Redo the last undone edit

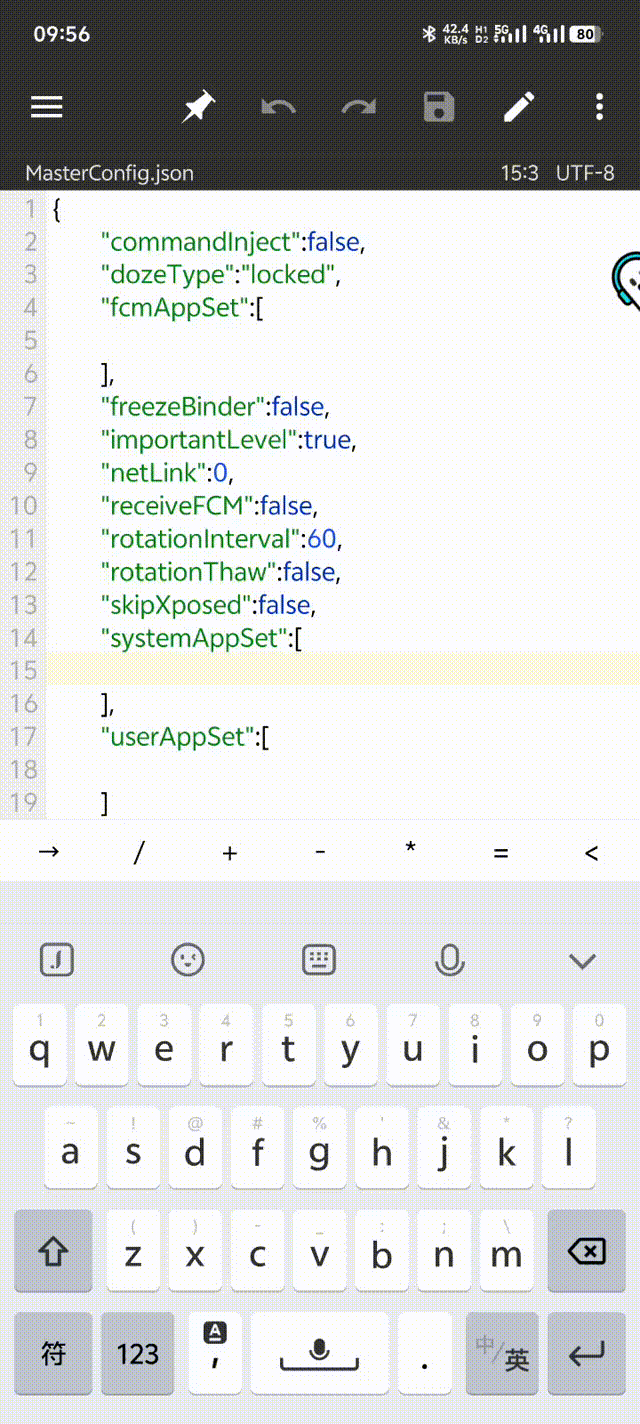[x=359, y=107]
